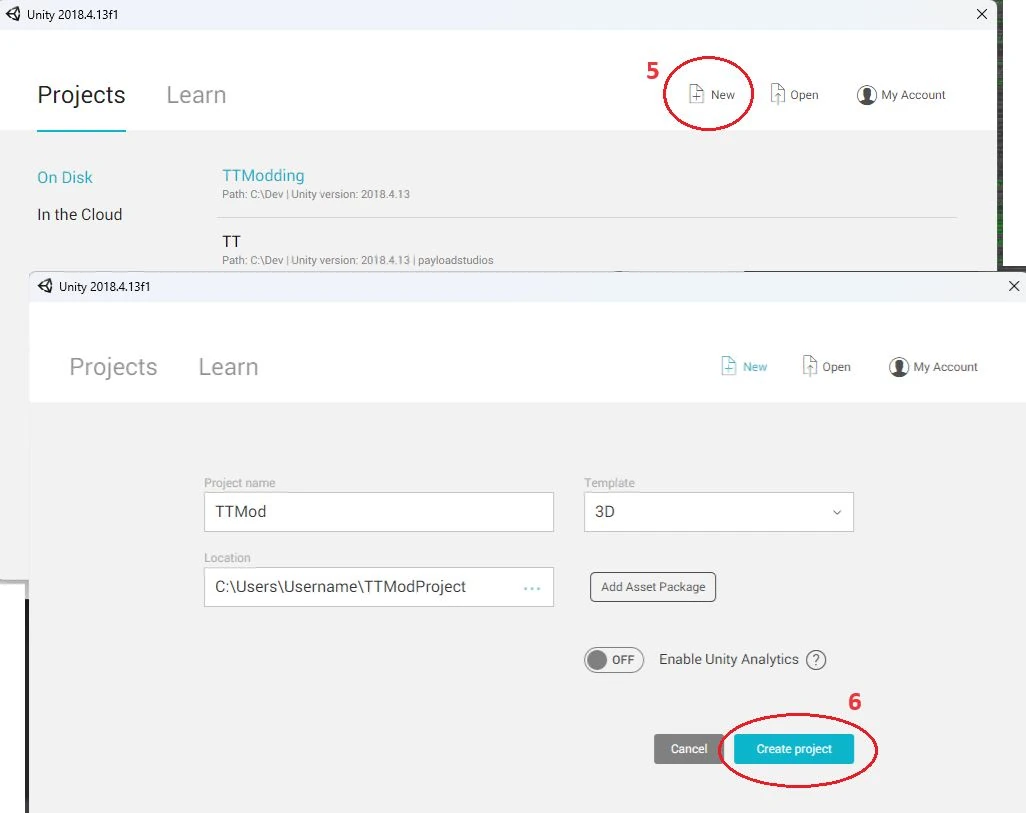Switch to Projects tab in front window

[113, 367]
